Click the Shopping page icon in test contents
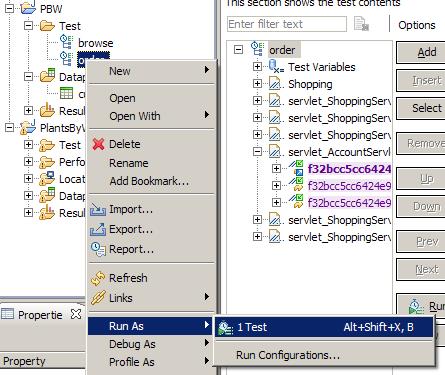This screenshot has height=375, width=445. tap(275, 84)
